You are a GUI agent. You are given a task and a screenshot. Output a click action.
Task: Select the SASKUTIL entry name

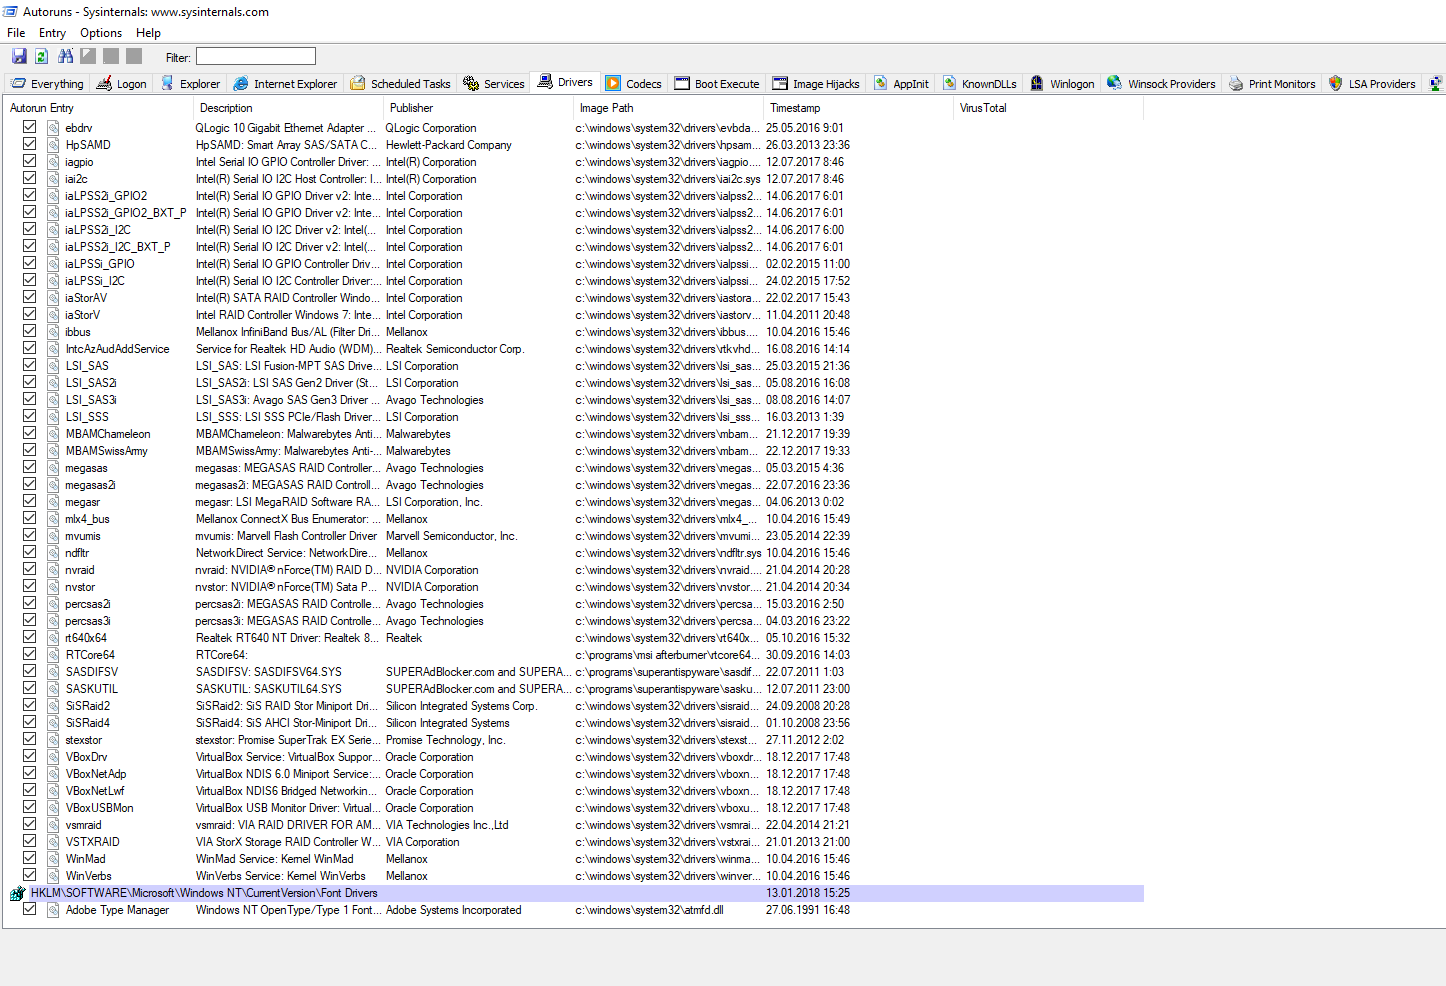tap(91, 689)
